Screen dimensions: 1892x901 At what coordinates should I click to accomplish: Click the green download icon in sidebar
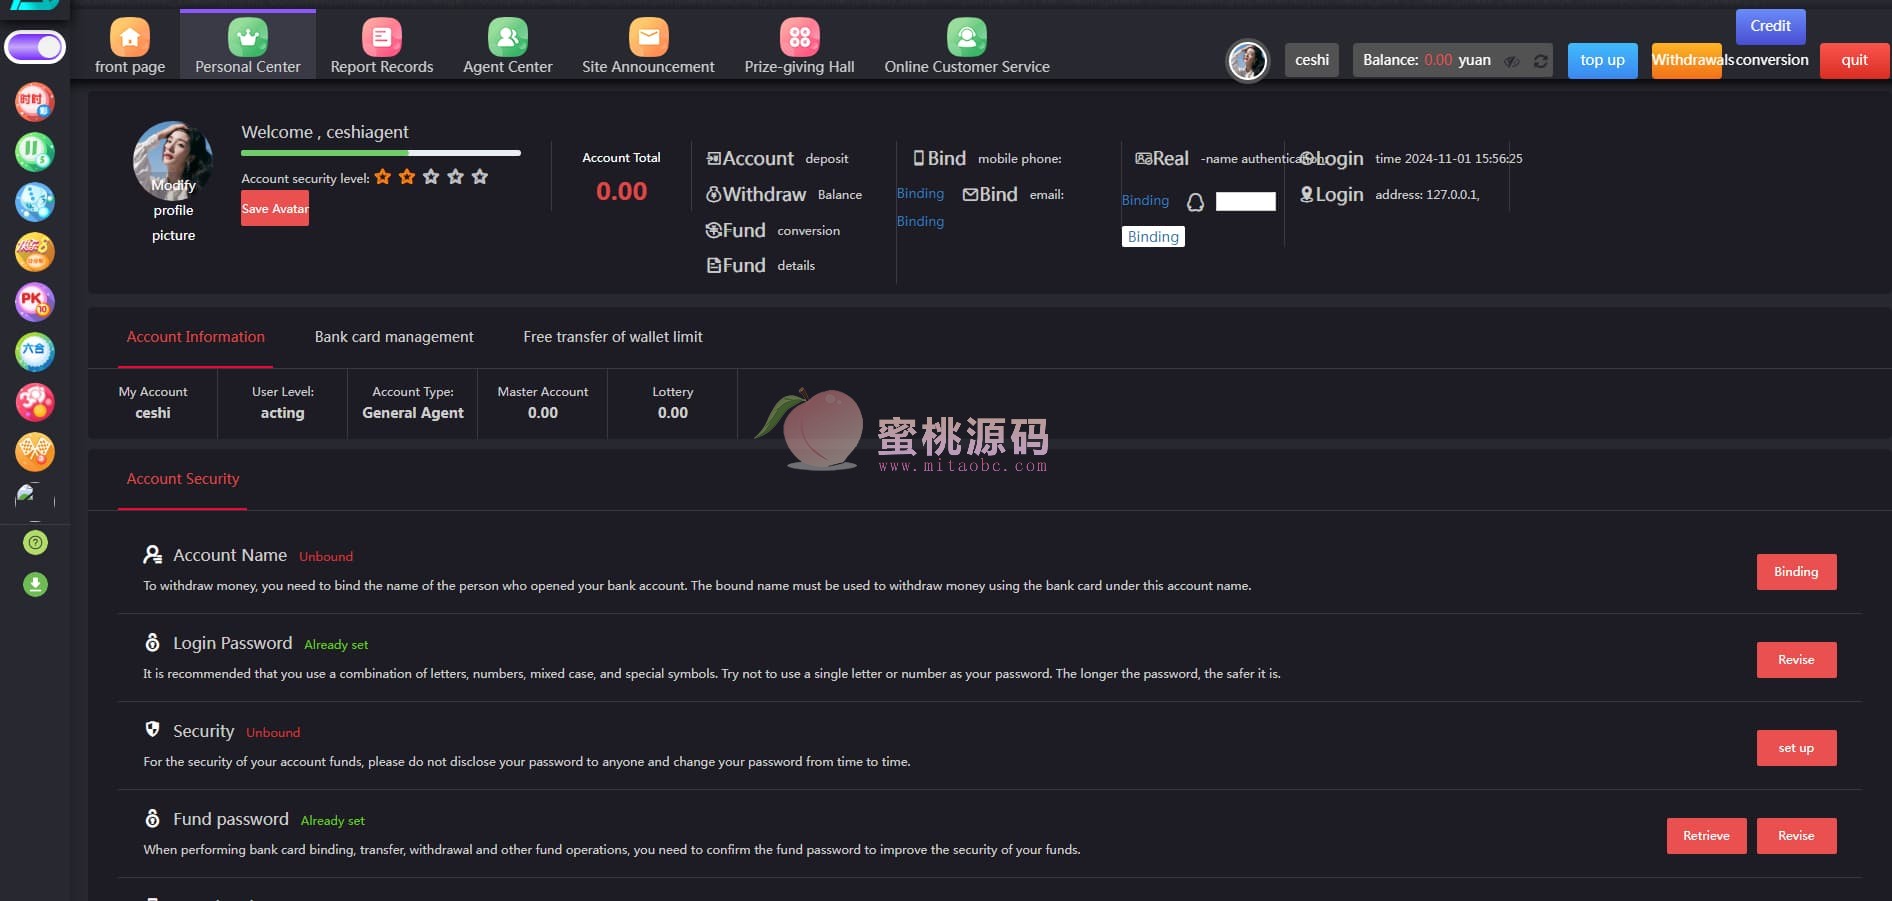coord(35,584)
